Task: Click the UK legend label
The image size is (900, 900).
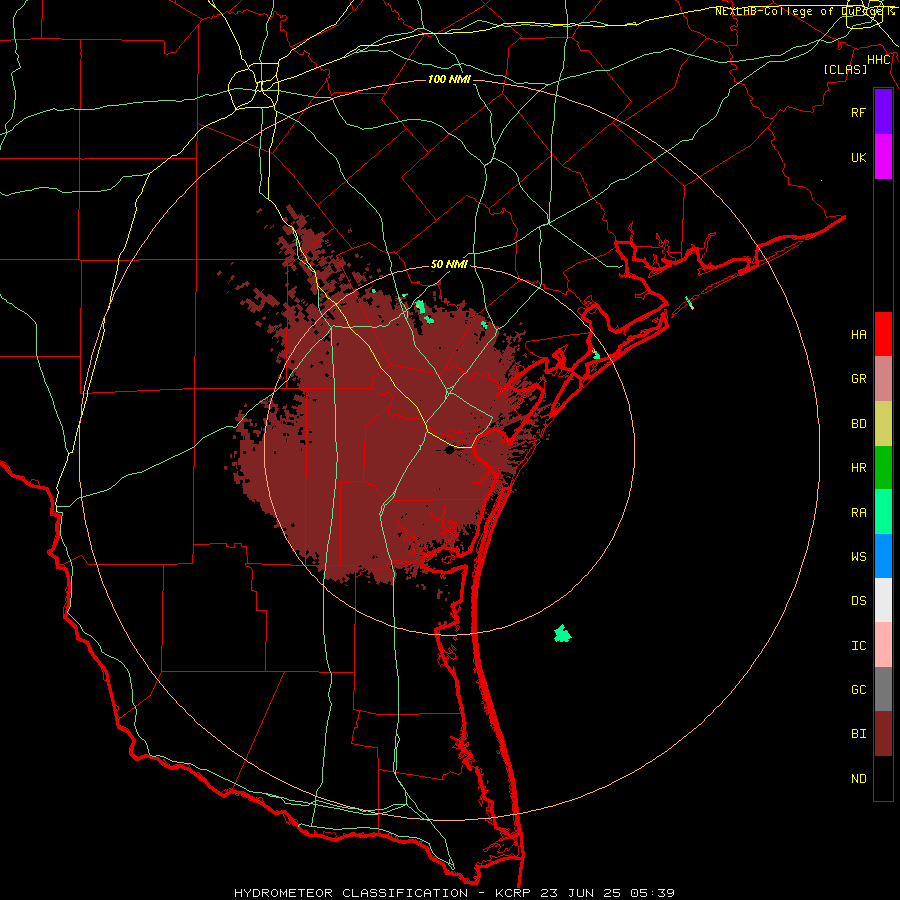Action: (858, 157)
